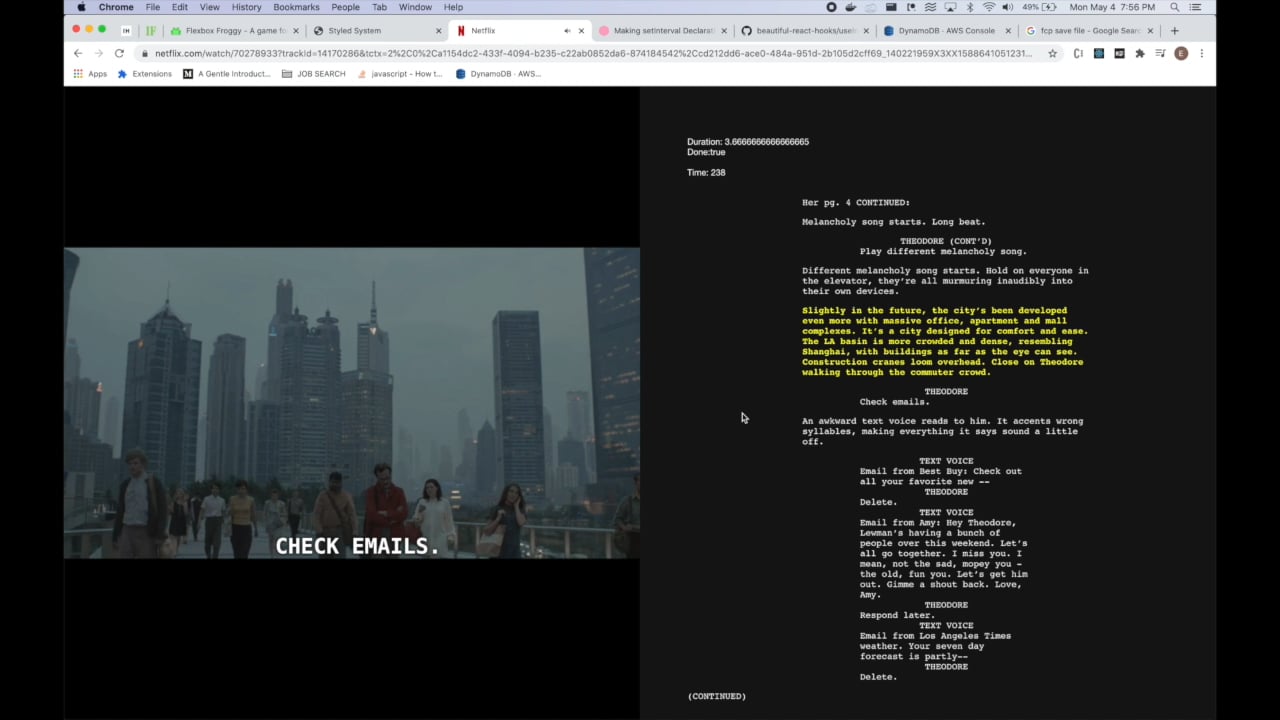Bookmark this page with the star icon

pyautogui.click(x=1052, y=53)
